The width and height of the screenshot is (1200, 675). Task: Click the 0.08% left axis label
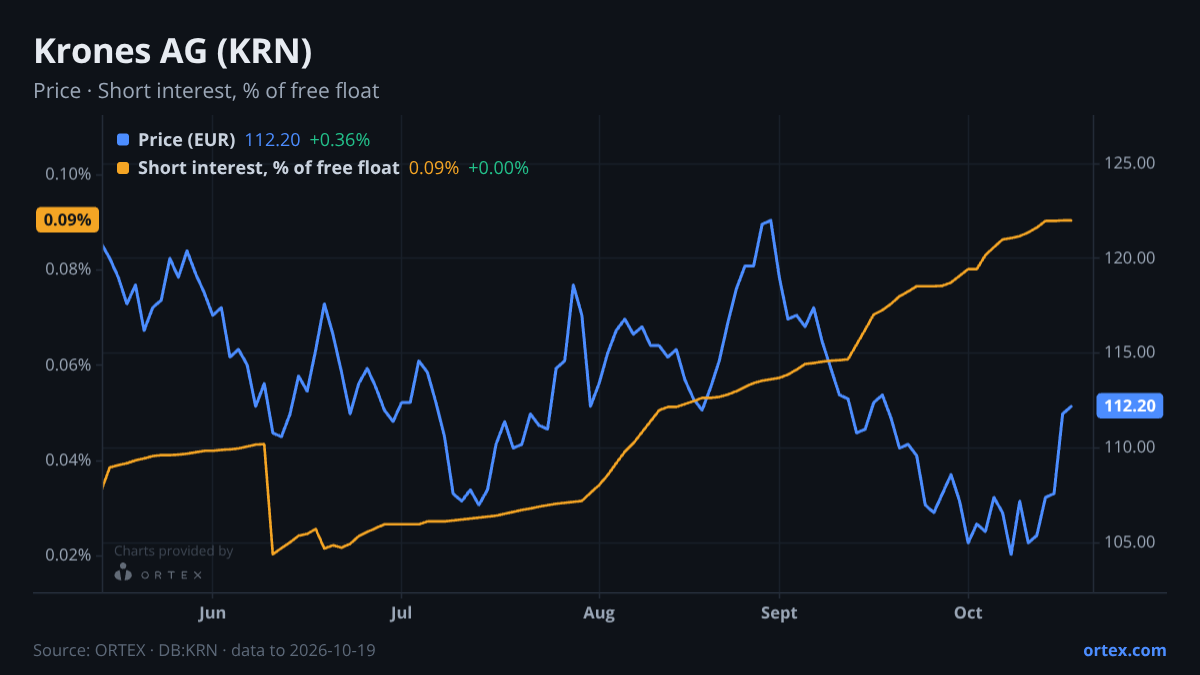click(68, 269)
